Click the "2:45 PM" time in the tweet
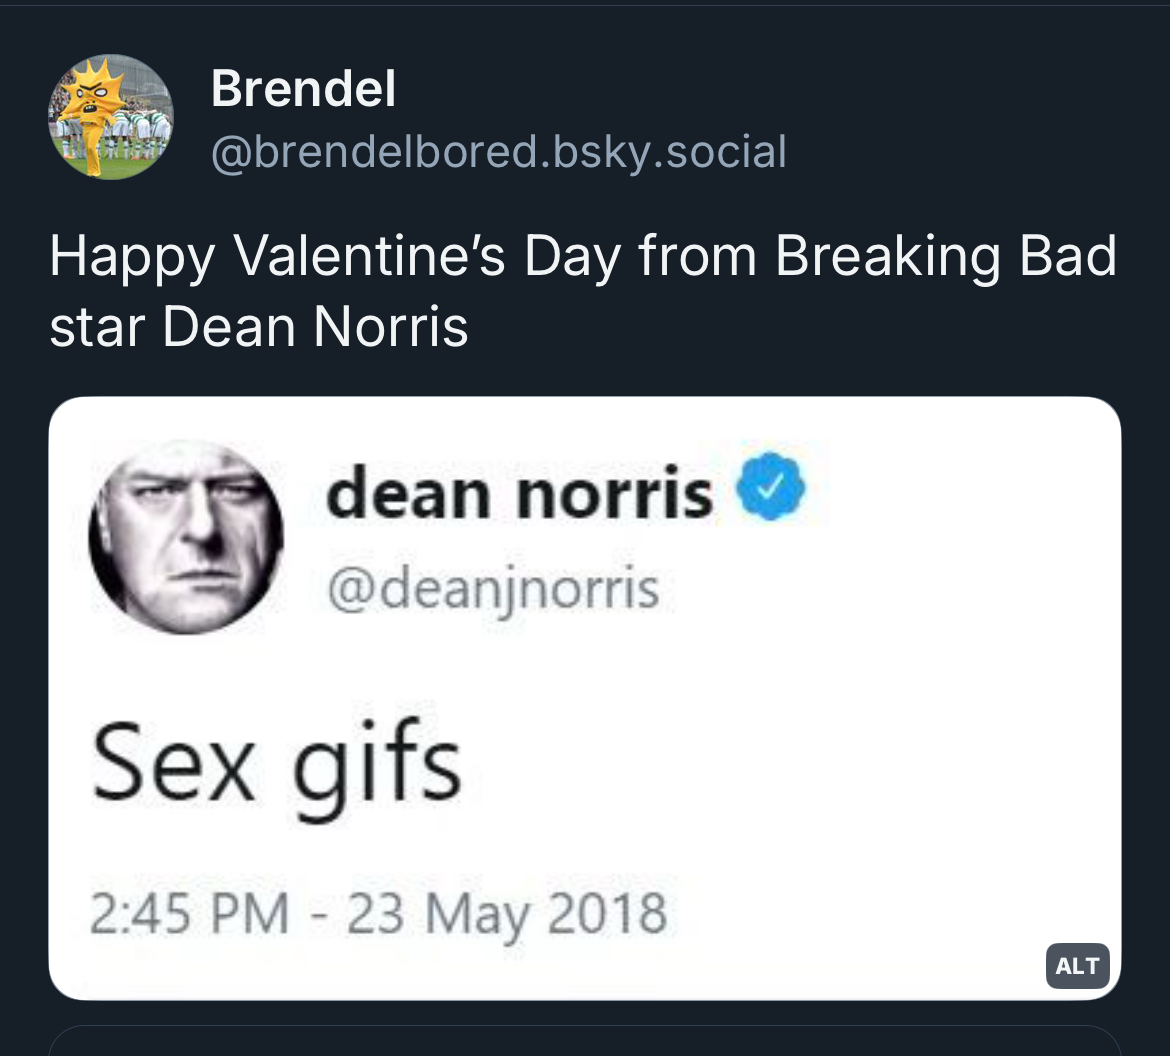Image resolution: width=1170 pixels, height=1056 pixels. pos(189,912)
